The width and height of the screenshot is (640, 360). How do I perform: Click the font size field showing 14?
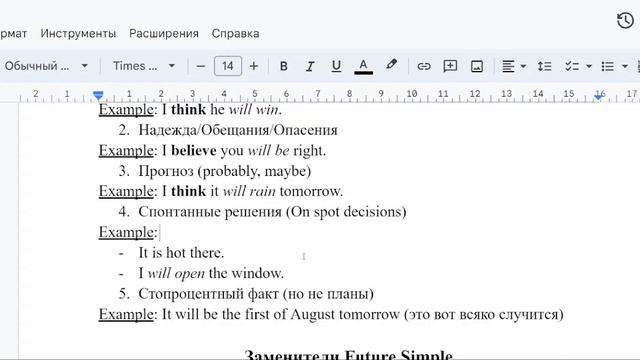point(228,66)
